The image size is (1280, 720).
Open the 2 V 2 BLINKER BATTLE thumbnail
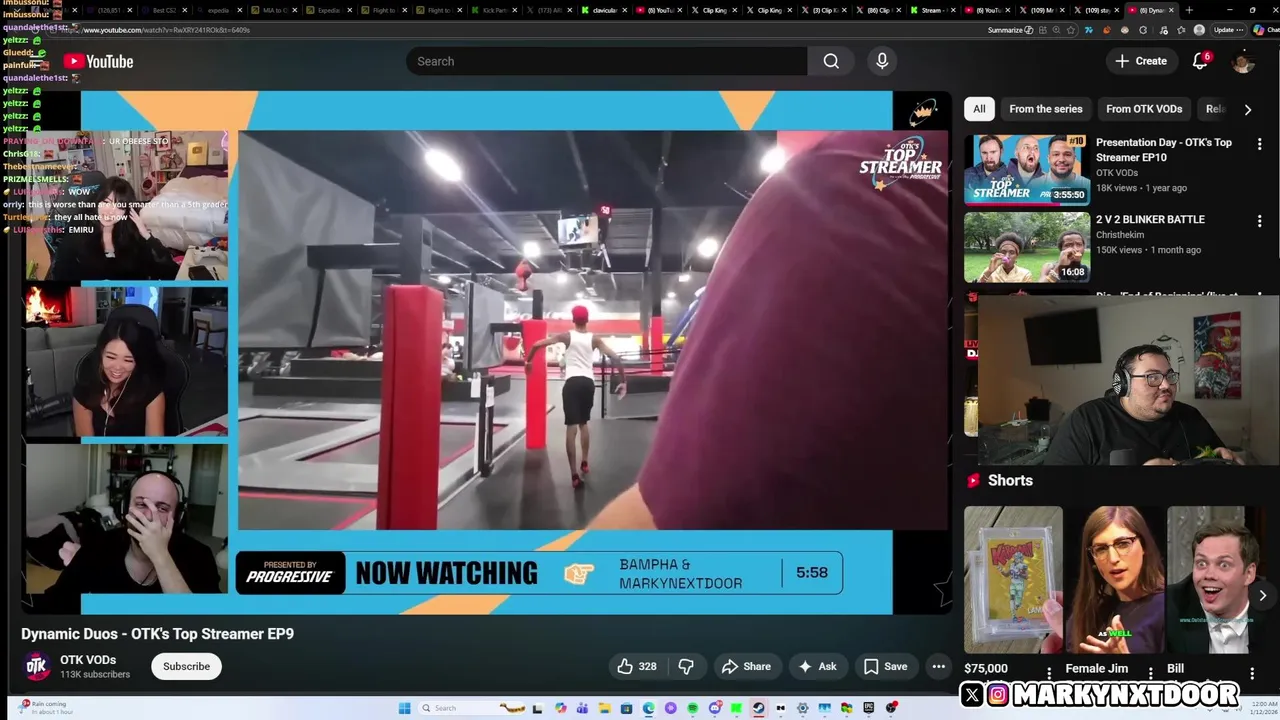[1027, 247]
